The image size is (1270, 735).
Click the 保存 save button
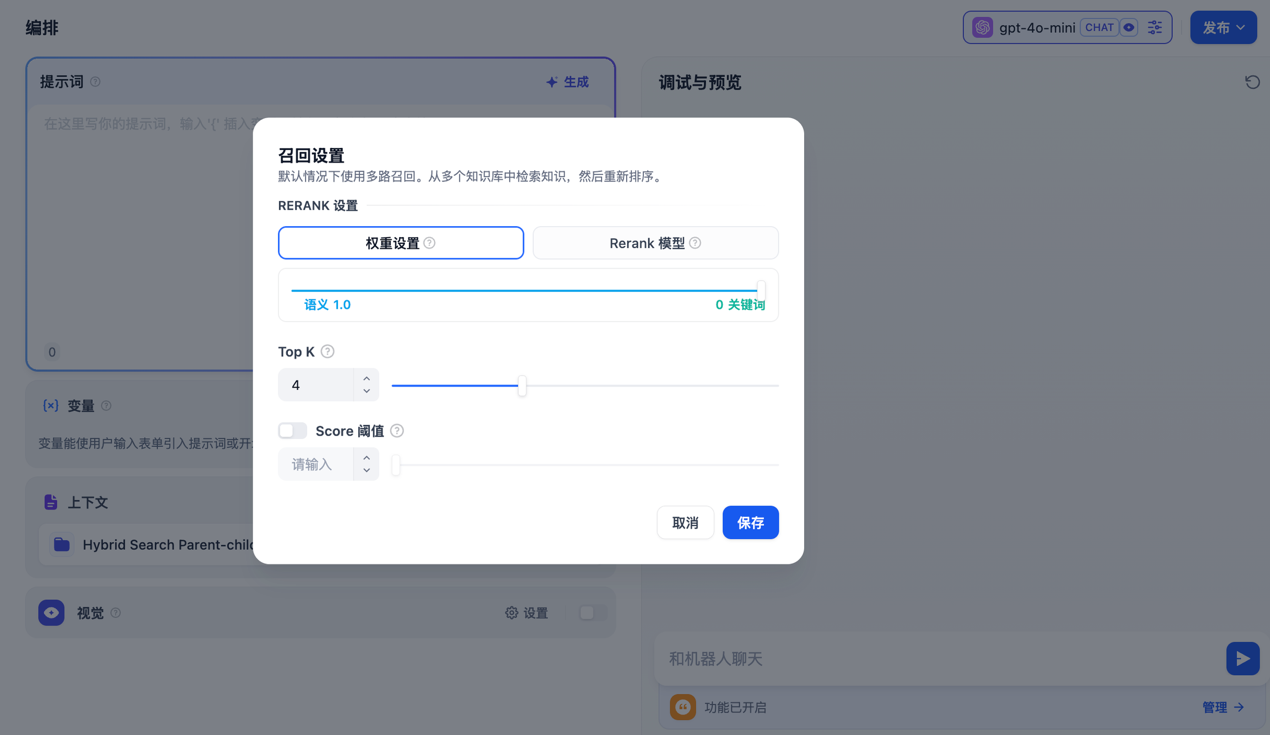click(750, 523)
